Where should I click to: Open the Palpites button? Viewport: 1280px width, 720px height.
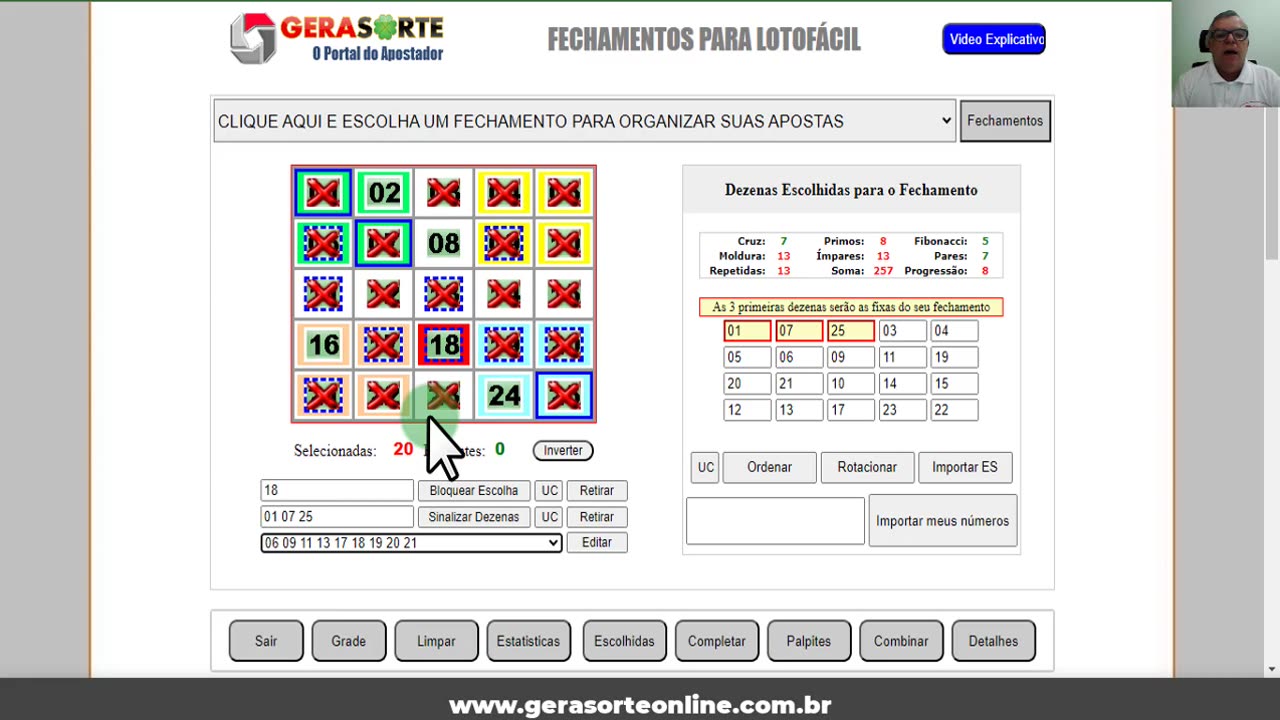tap(808, 641)
